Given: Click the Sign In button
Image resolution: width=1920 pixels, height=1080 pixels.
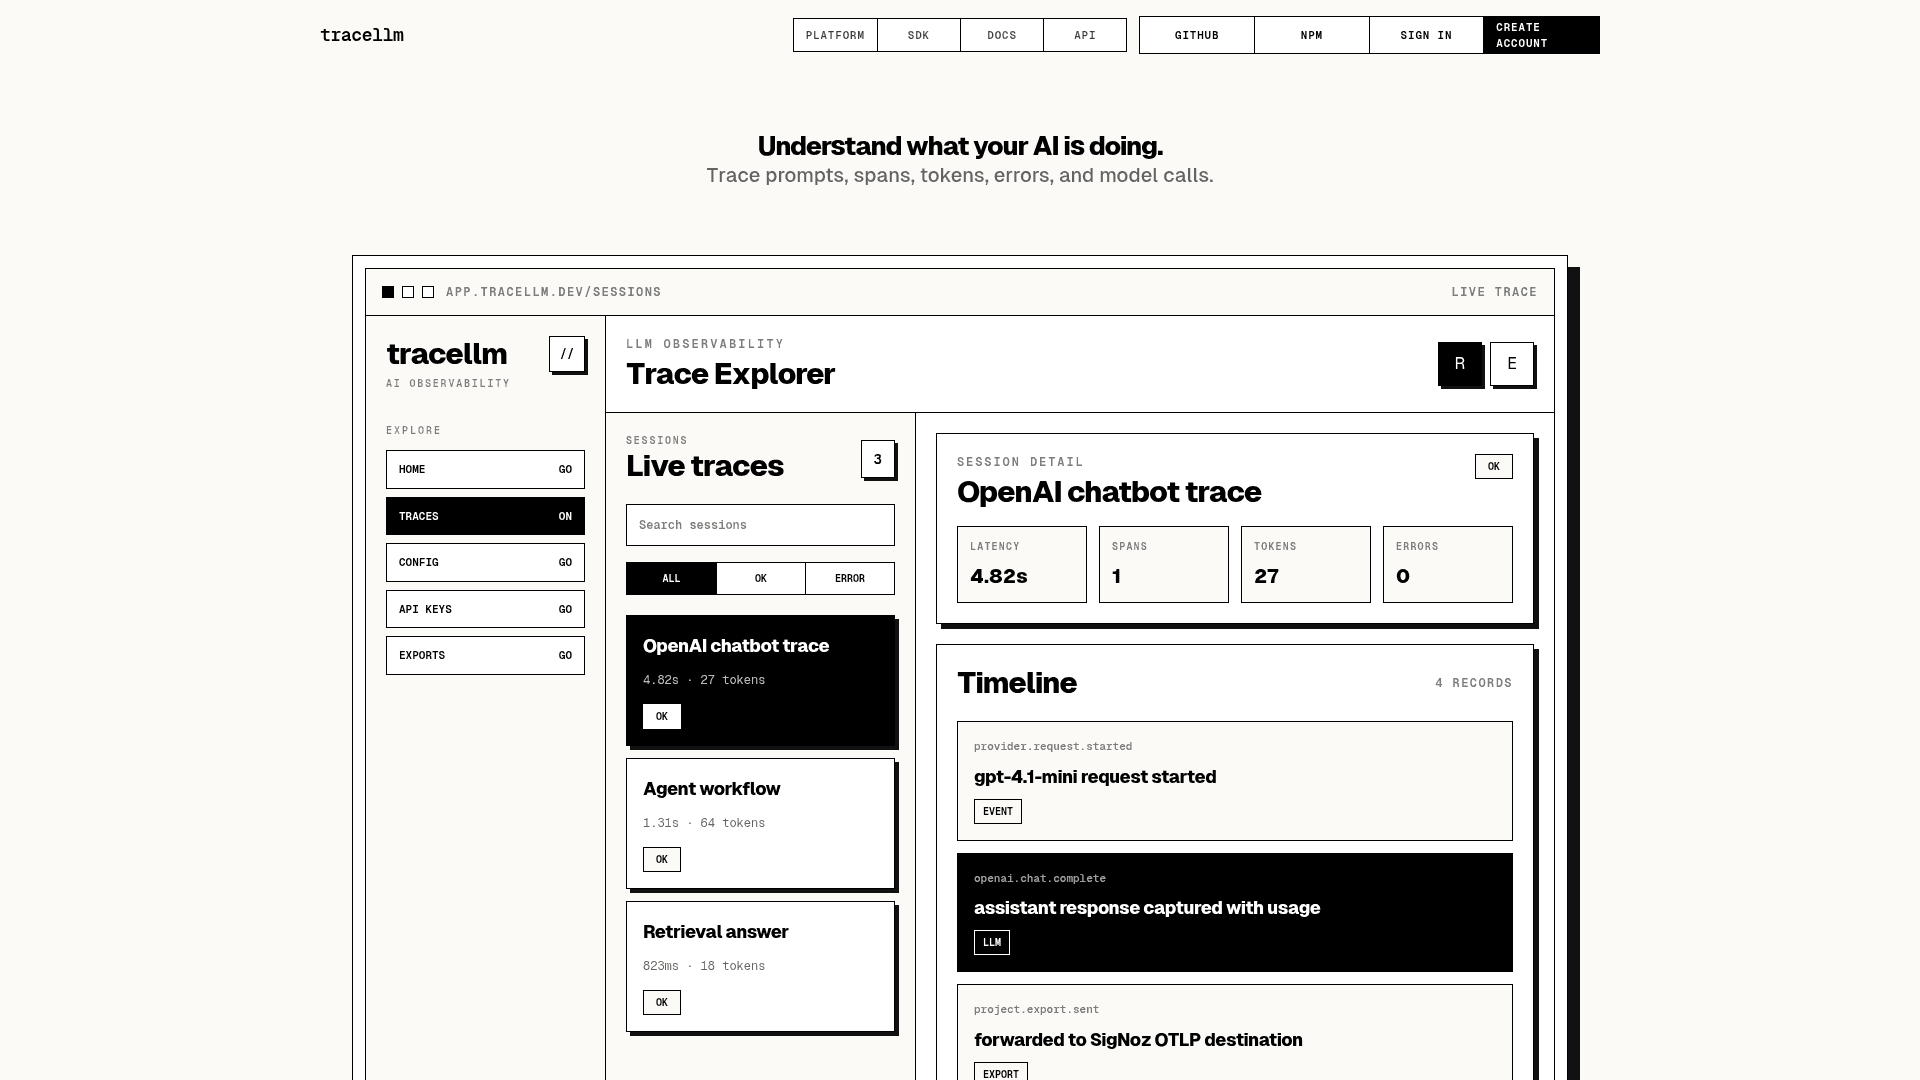Looking at the screenshot, I should pyautogui.click(x=1426, y=35).
